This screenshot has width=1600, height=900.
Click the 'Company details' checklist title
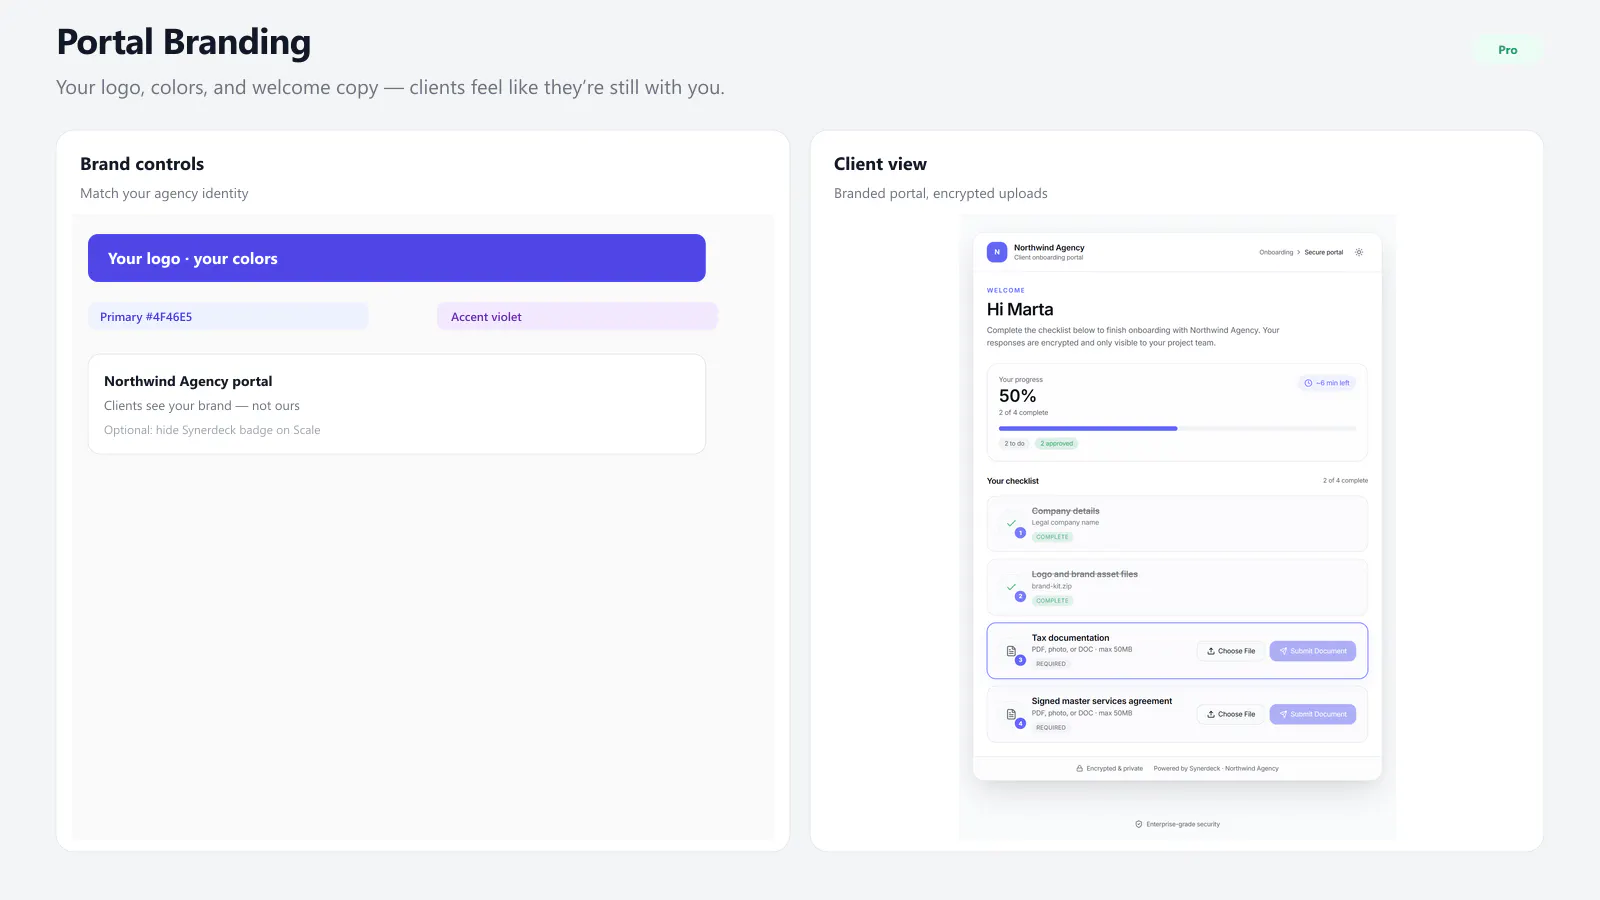[x=1065, y=511]
